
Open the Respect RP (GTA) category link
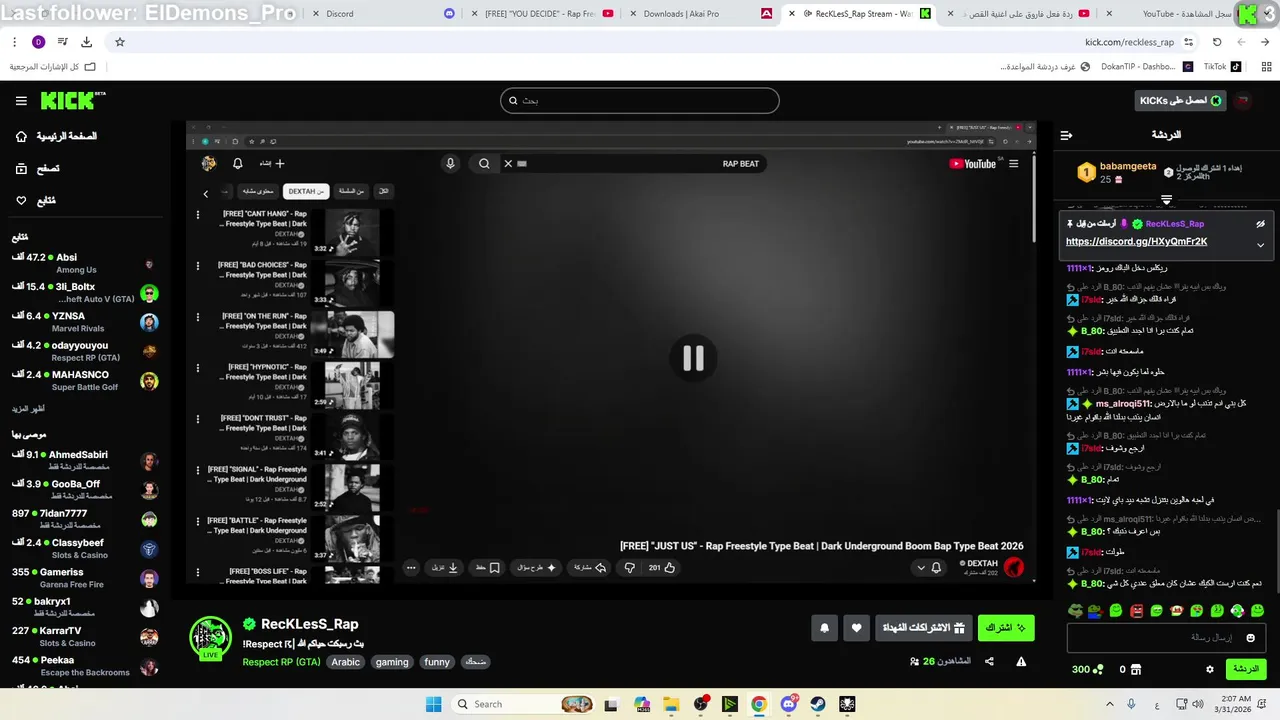(281, 662)
